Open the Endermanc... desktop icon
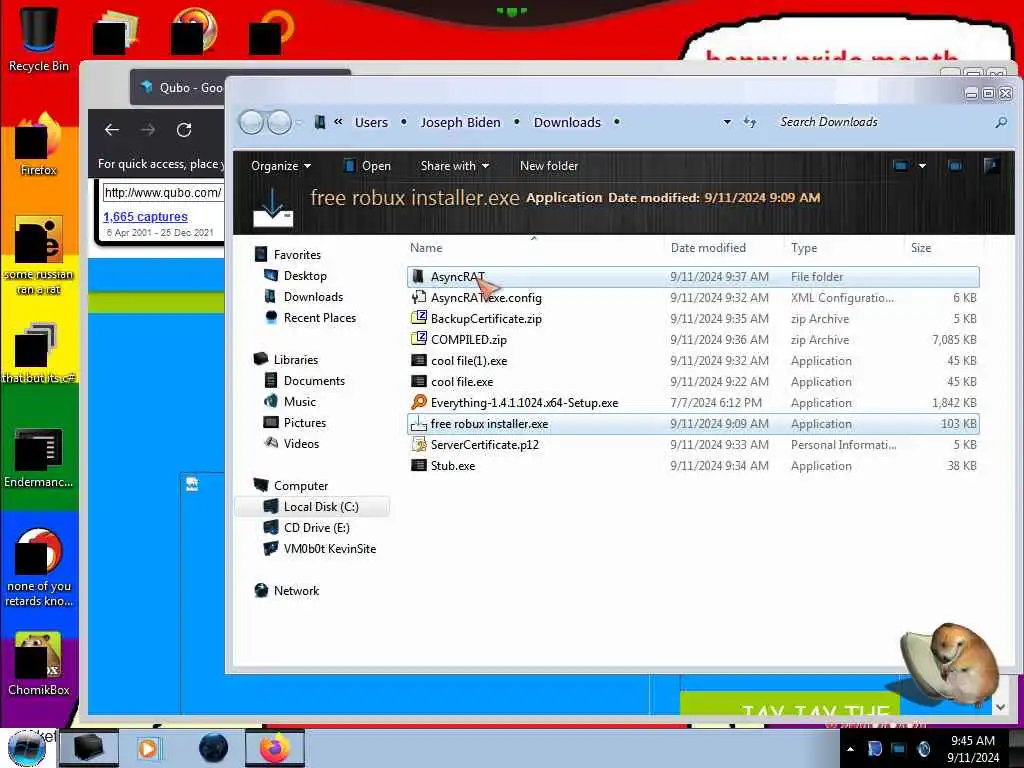Screen dimensions: 1024x768 click(x=39, y=457)
